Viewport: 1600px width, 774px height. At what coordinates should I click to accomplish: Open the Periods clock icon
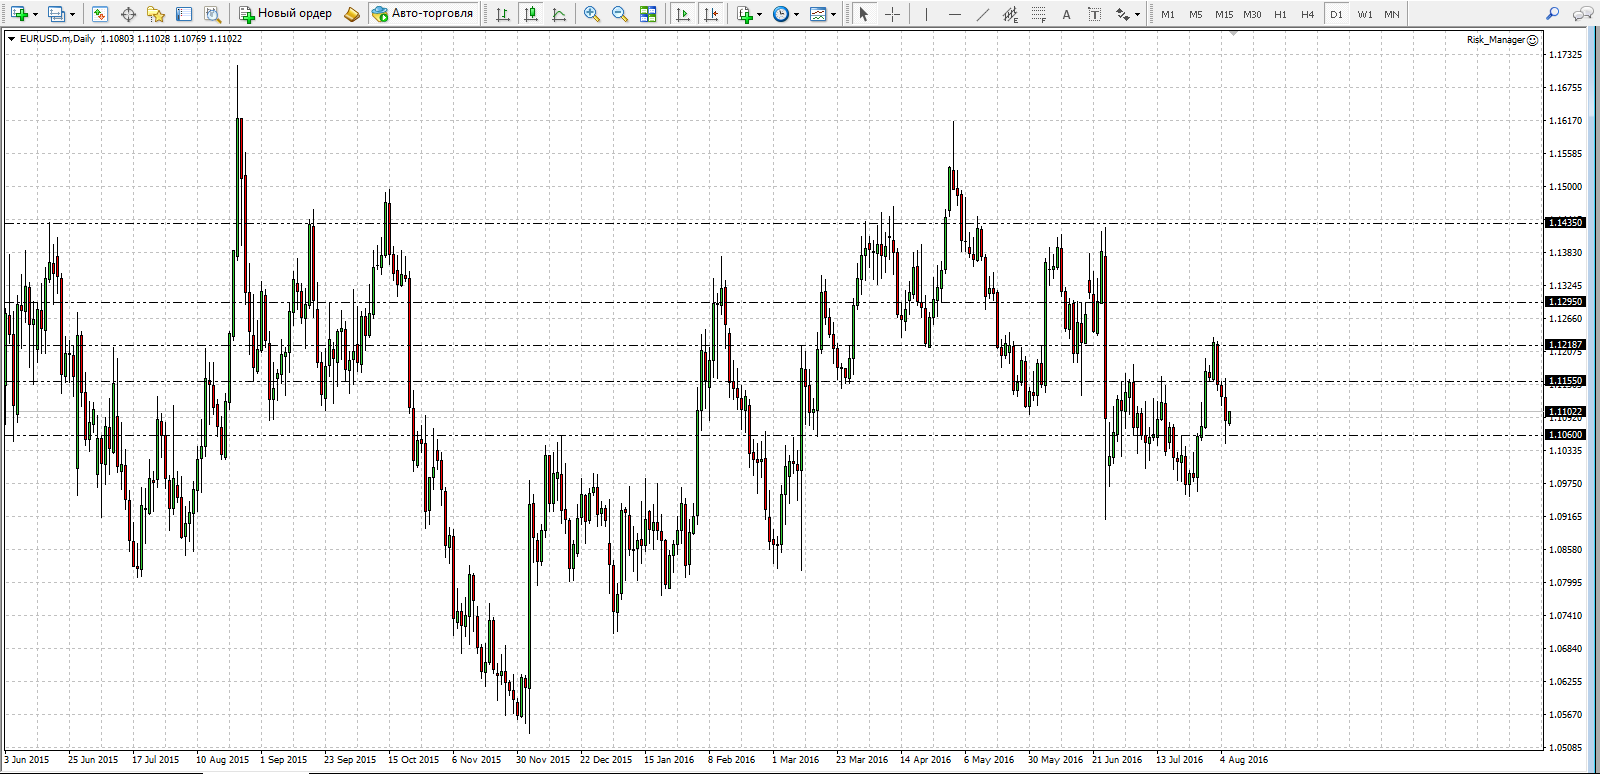pos(781,14)
